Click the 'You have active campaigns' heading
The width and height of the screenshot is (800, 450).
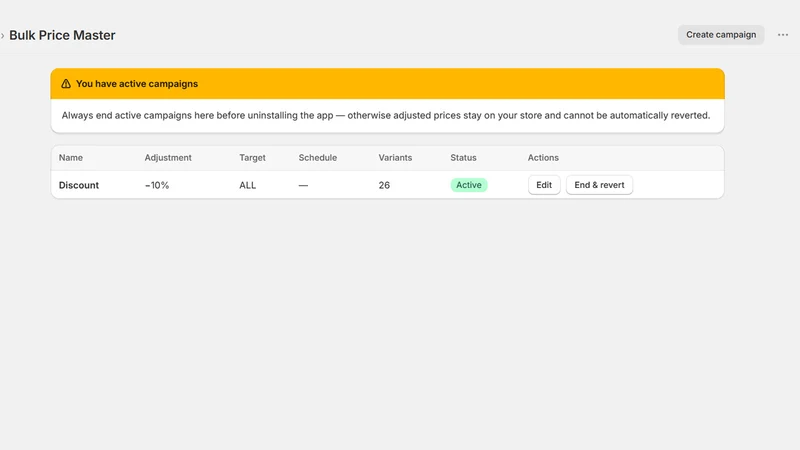(x=137, y=84)
